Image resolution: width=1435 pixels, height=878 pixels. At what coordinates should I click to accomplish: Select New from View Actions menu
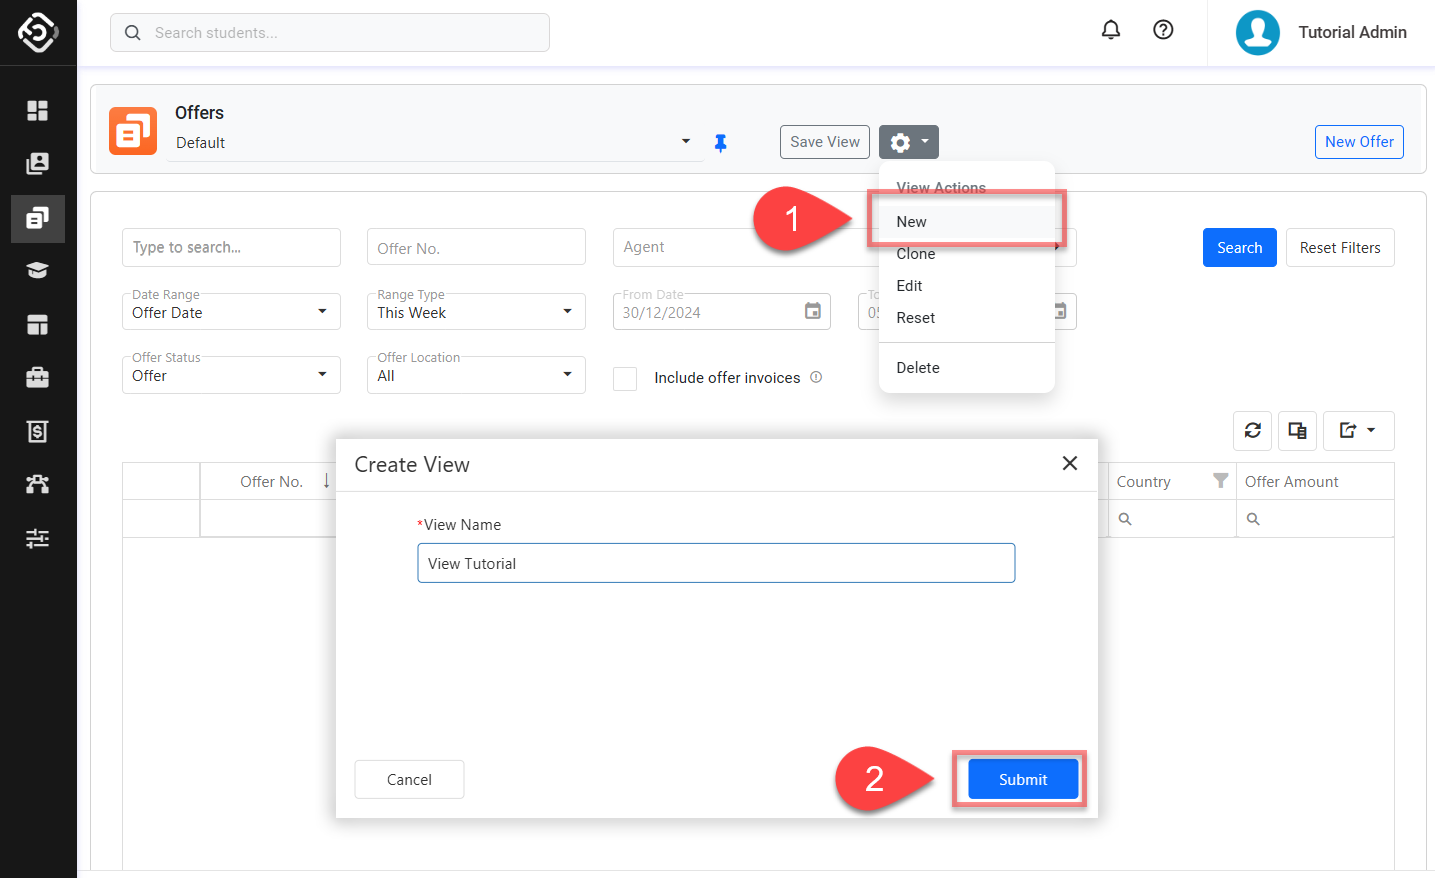[911, 222]
